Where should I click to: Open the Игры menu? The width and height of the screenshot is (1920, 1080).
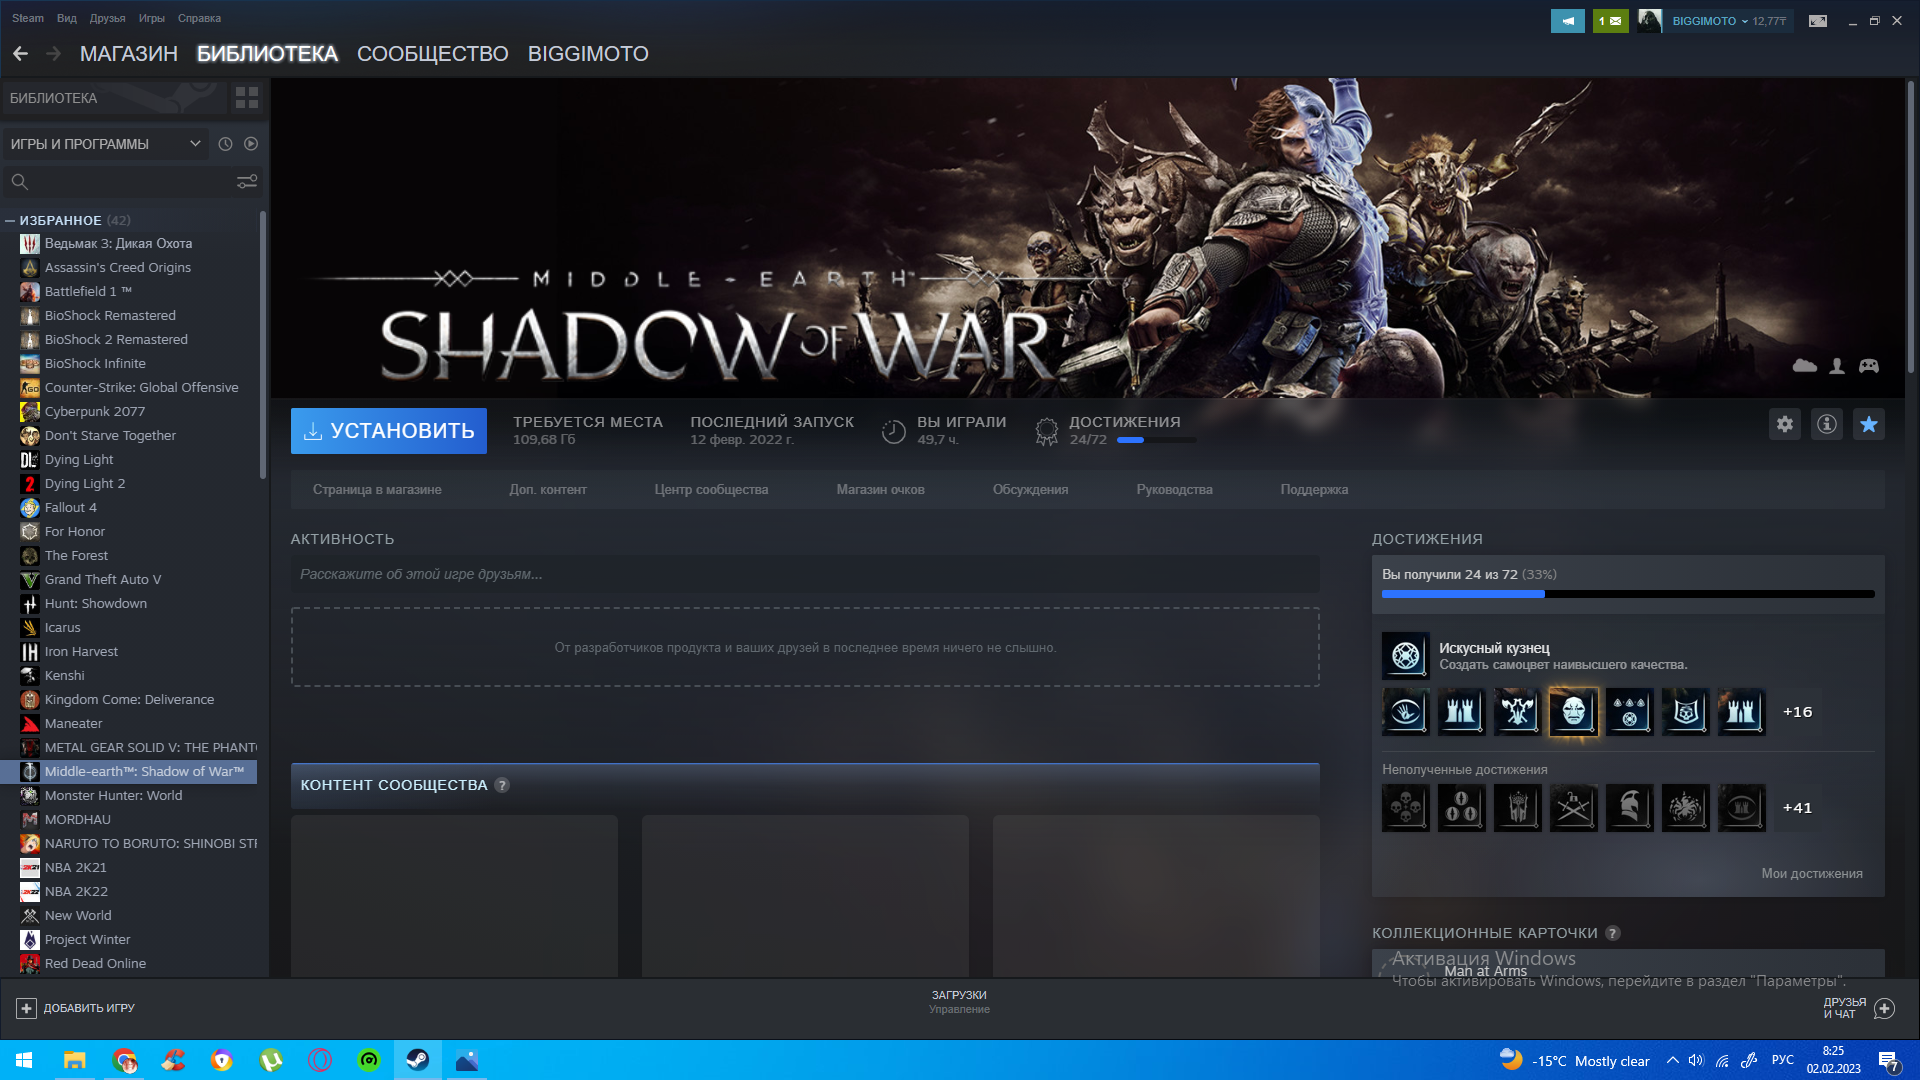152,18
